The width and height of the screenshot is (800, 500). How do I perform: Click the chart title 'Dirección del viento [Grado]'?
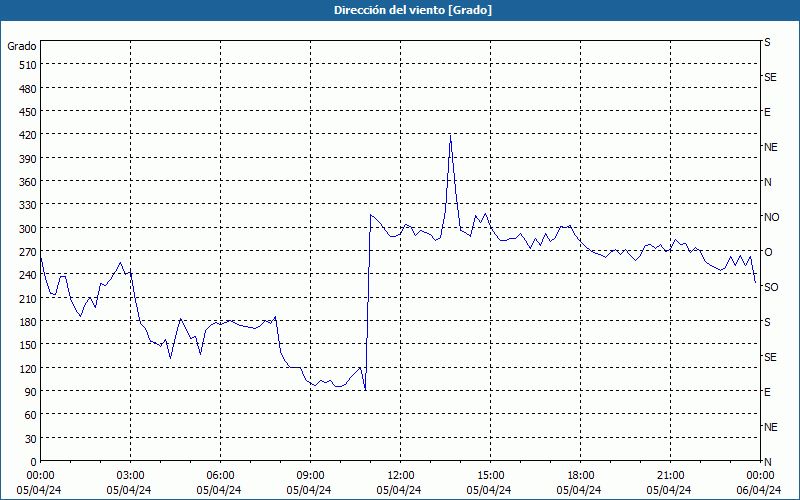(413, 10)
